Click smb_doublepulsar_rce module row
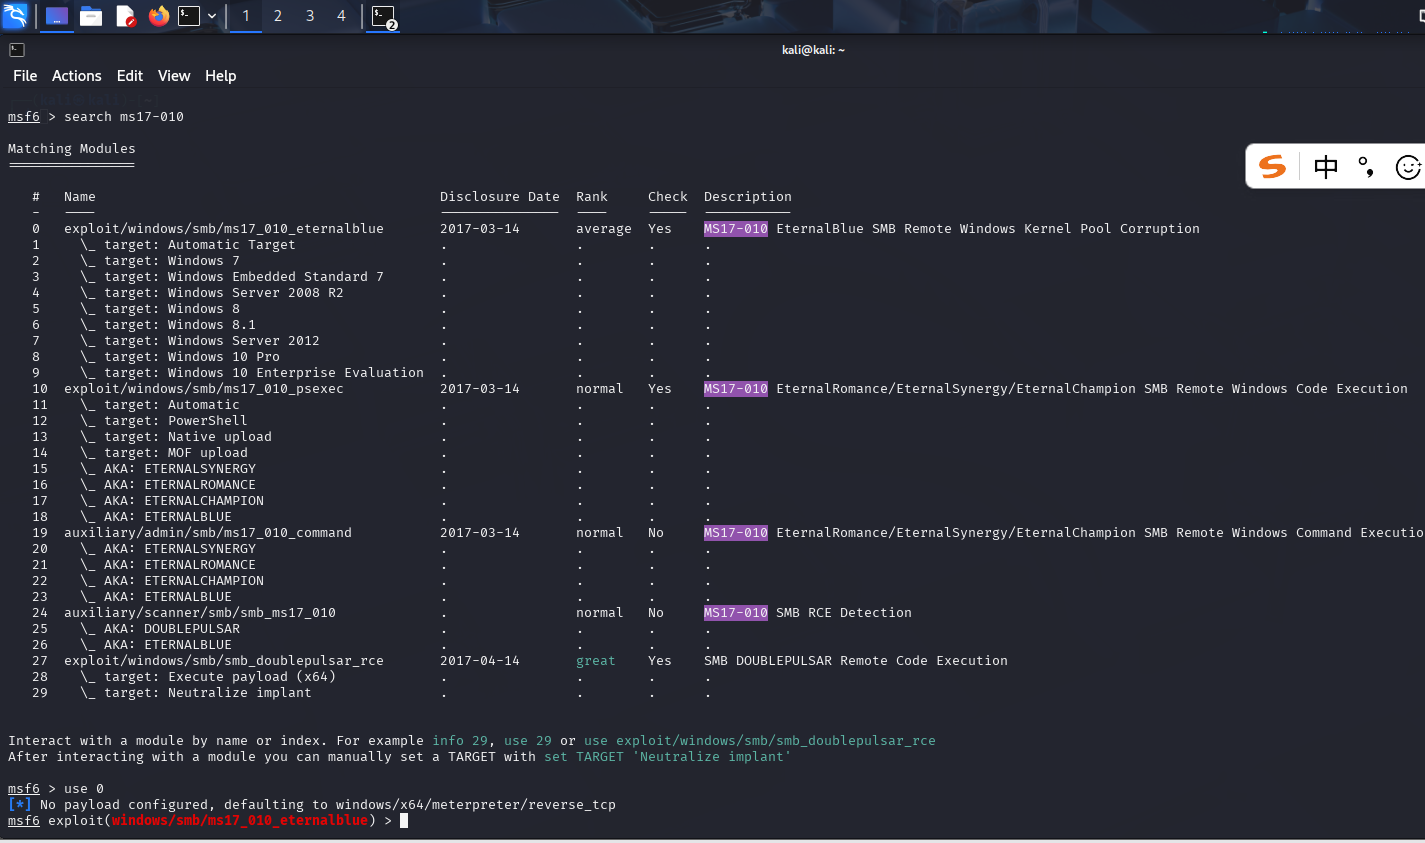 (x=224, y=661)
